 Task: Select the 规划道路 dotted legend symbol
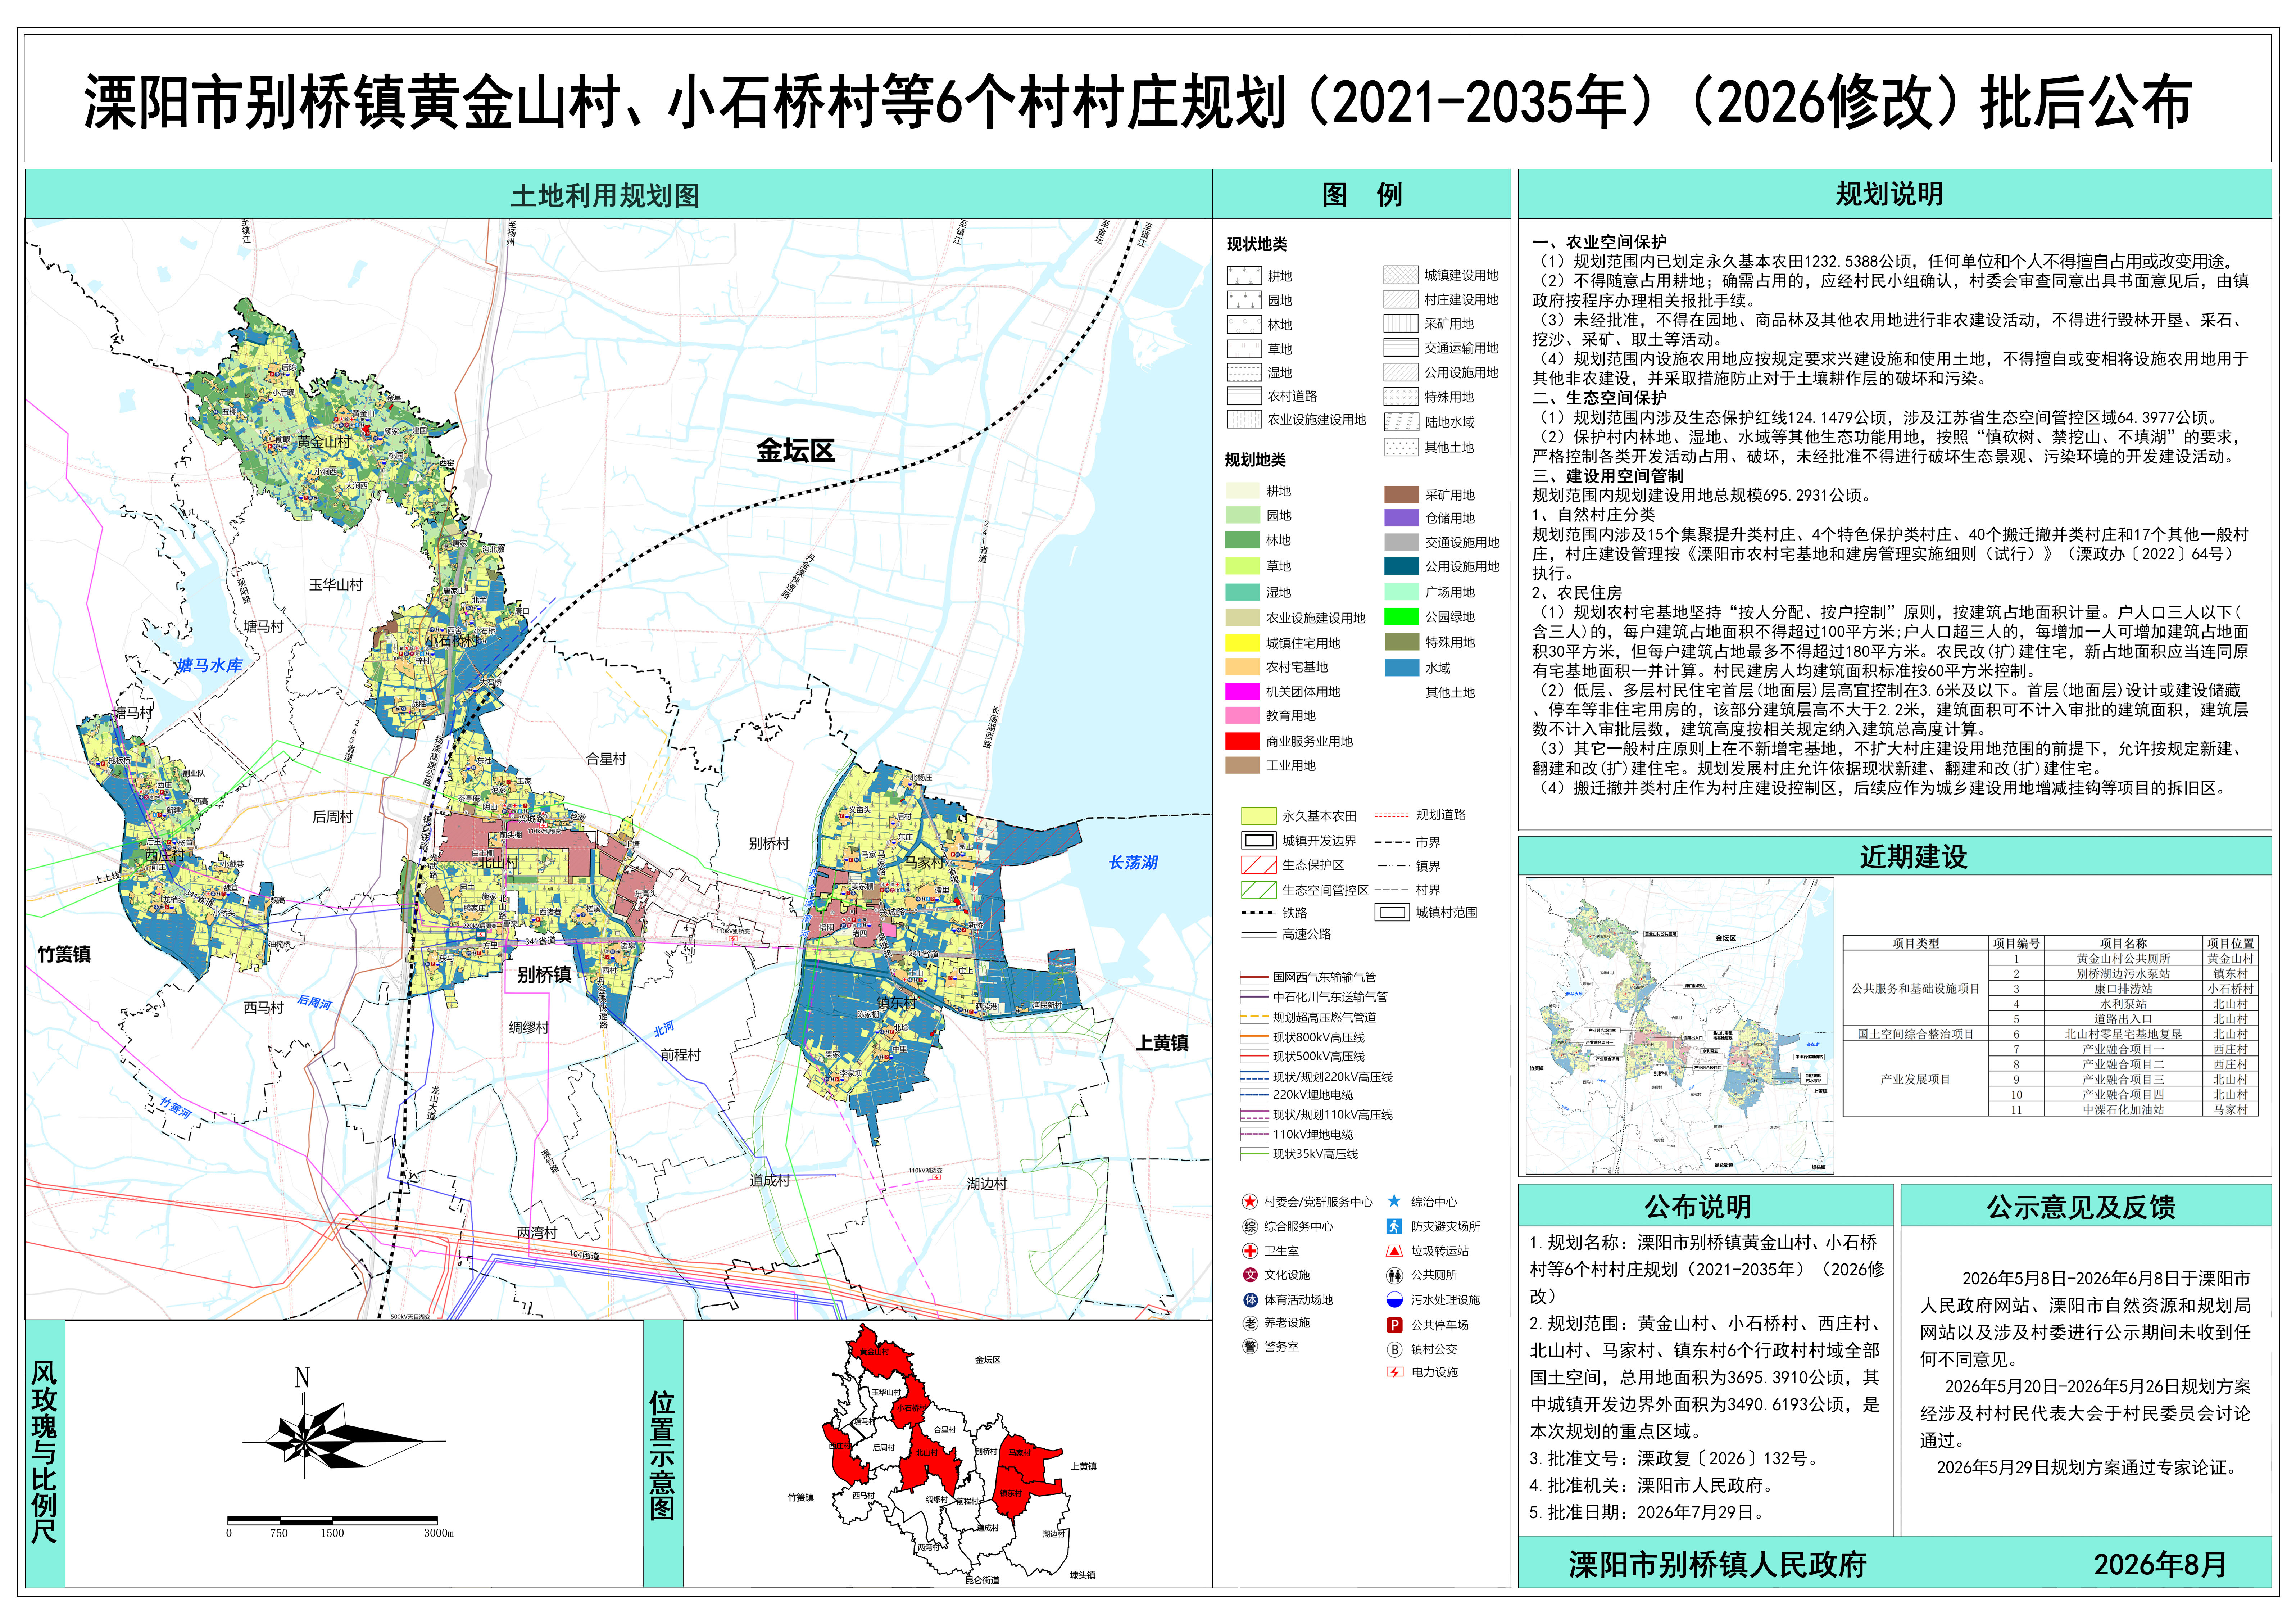click(x=1392, y=815)
